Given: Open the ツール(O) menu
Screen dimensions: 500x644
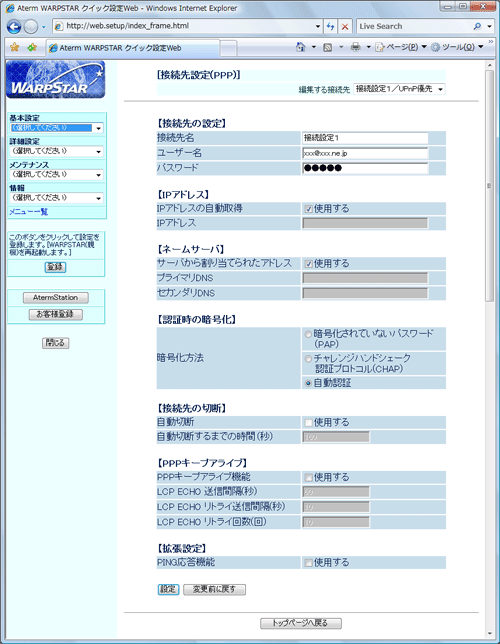Looking at the screenshot, I should (x=457, y=47).
